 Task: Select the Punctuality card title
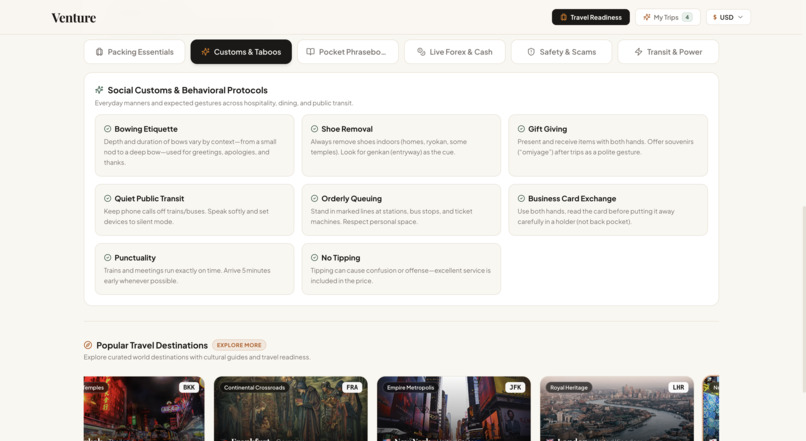pos(135,258)
